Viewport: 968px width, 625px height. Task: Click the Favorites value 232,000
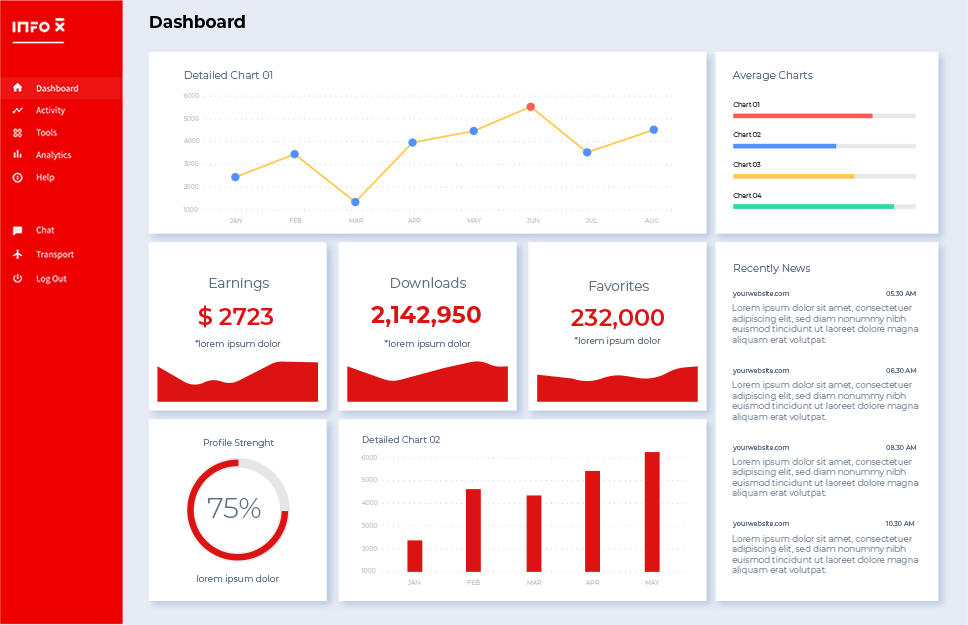click(617, 317)
